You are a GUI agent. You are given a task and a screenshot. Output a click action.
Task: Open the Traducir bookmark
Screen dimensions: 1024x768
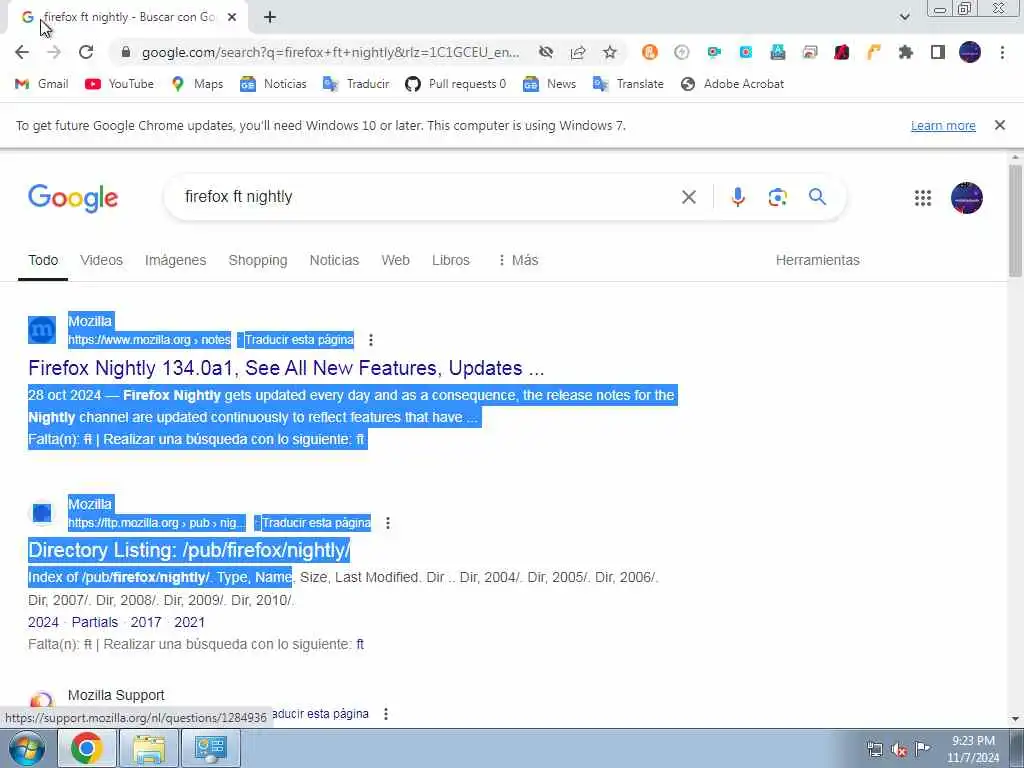coord(356,84)
